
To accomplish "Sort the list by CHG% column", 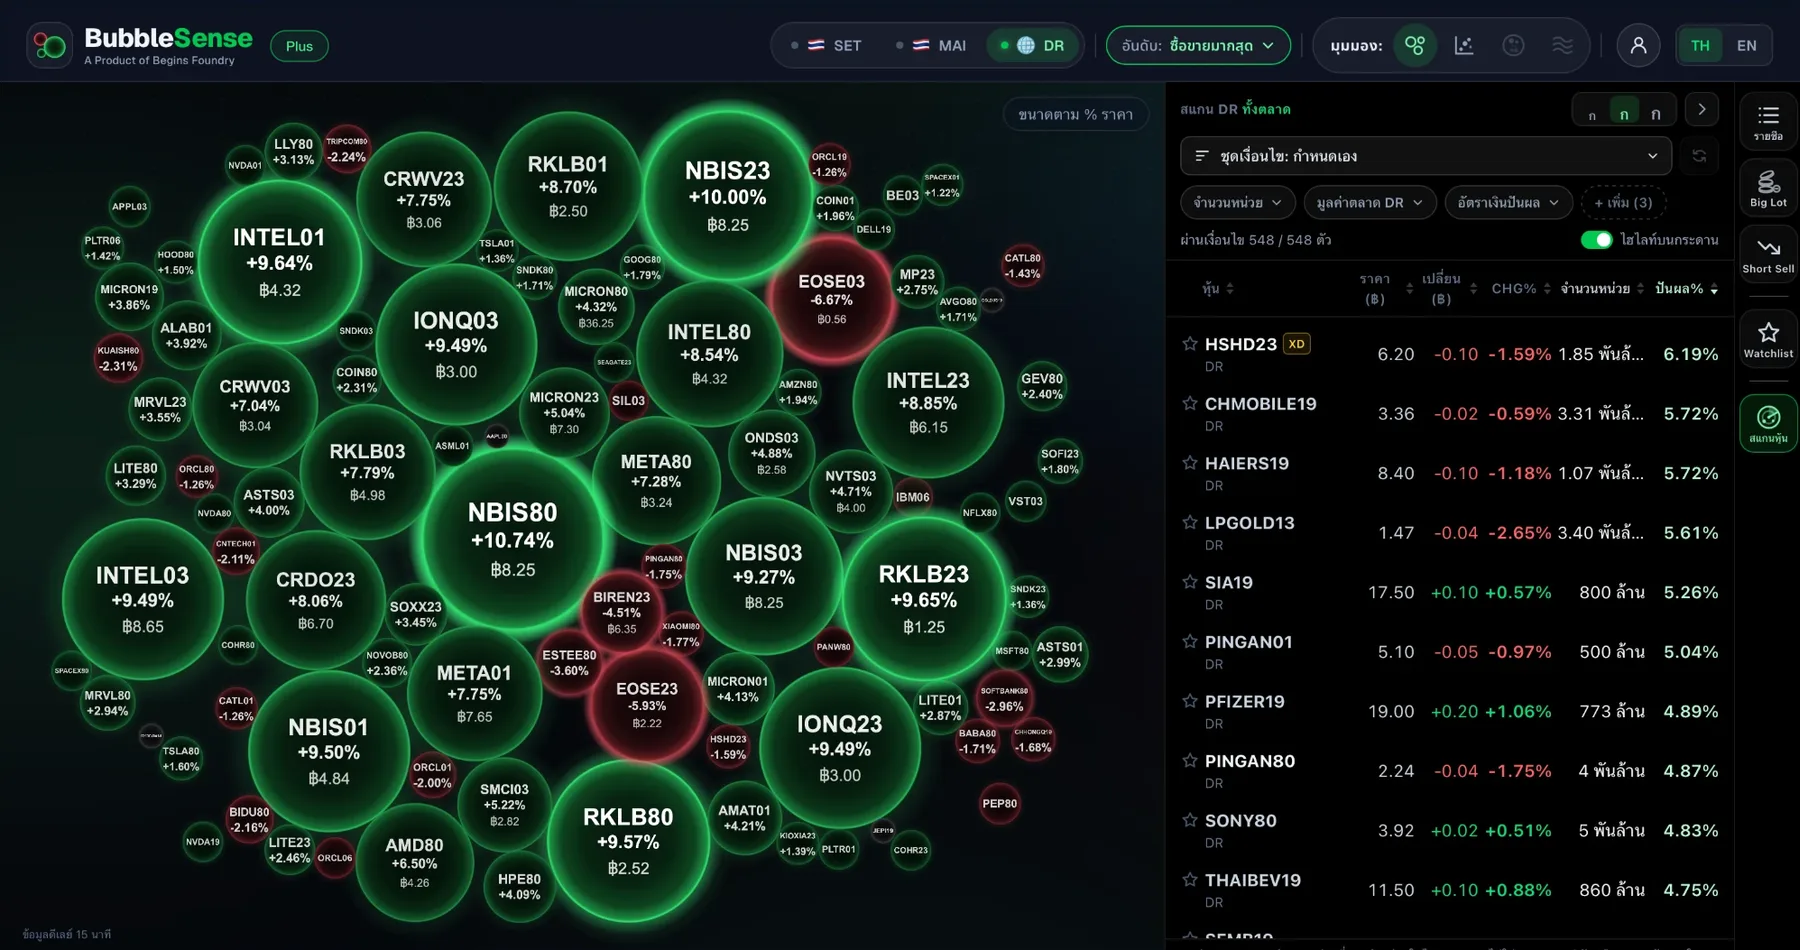I will [1521, 289].
